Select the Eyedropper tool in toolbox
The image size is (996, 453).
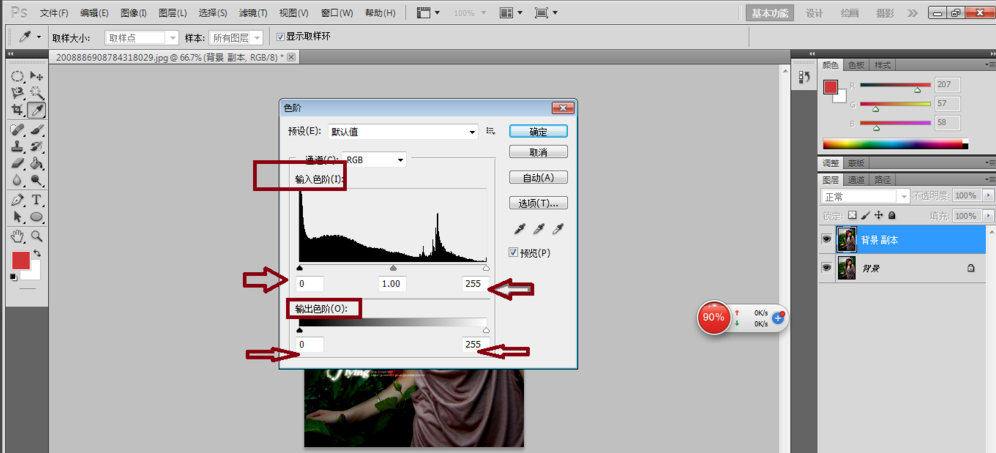[37, 110]
